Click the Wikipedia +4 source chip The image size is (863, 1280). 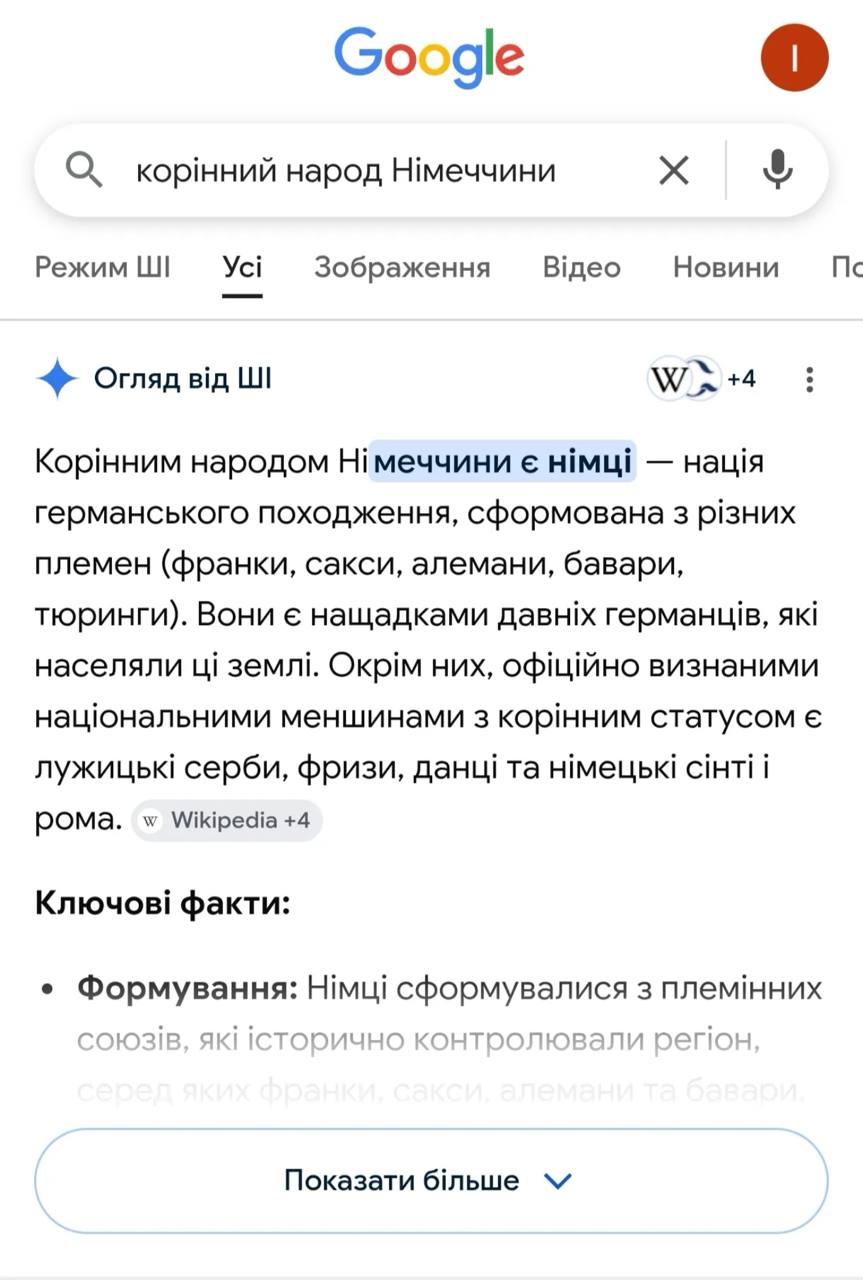point(227,821)
